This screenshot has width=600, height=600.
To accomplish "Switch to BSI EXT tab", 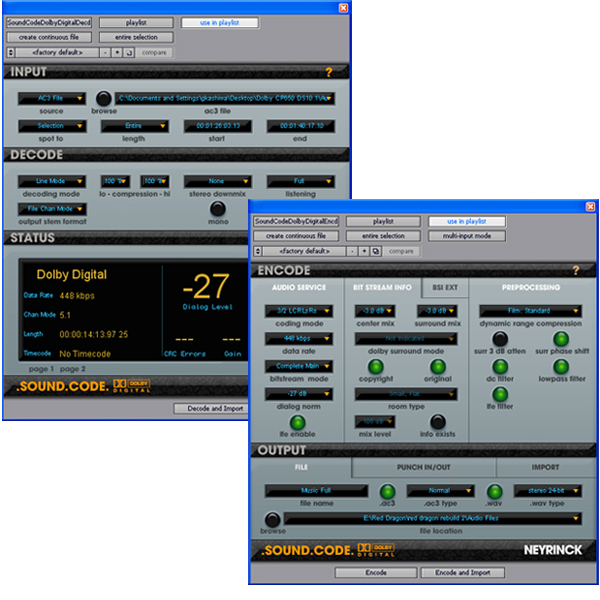I will coord(445,287).
